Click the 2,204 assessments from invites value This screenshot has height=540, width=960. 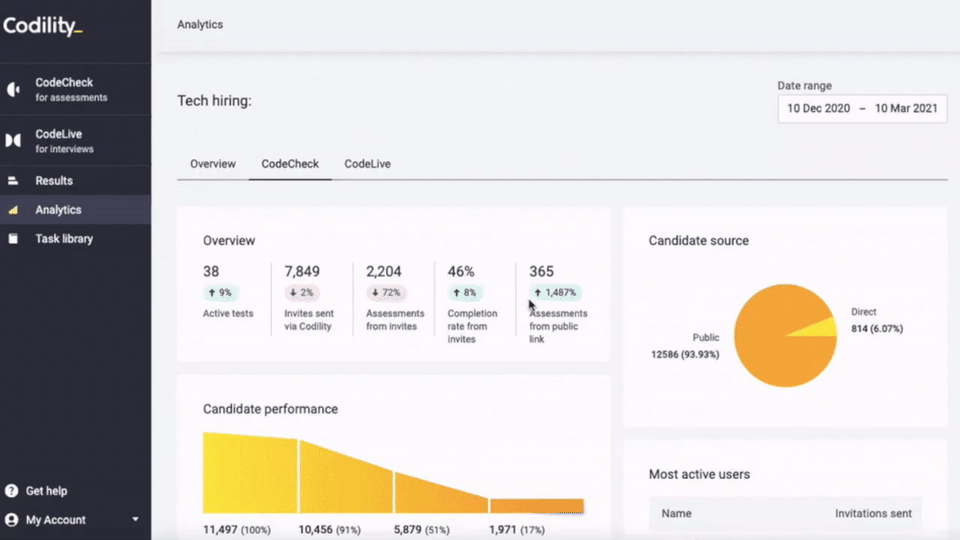(384, 271)
